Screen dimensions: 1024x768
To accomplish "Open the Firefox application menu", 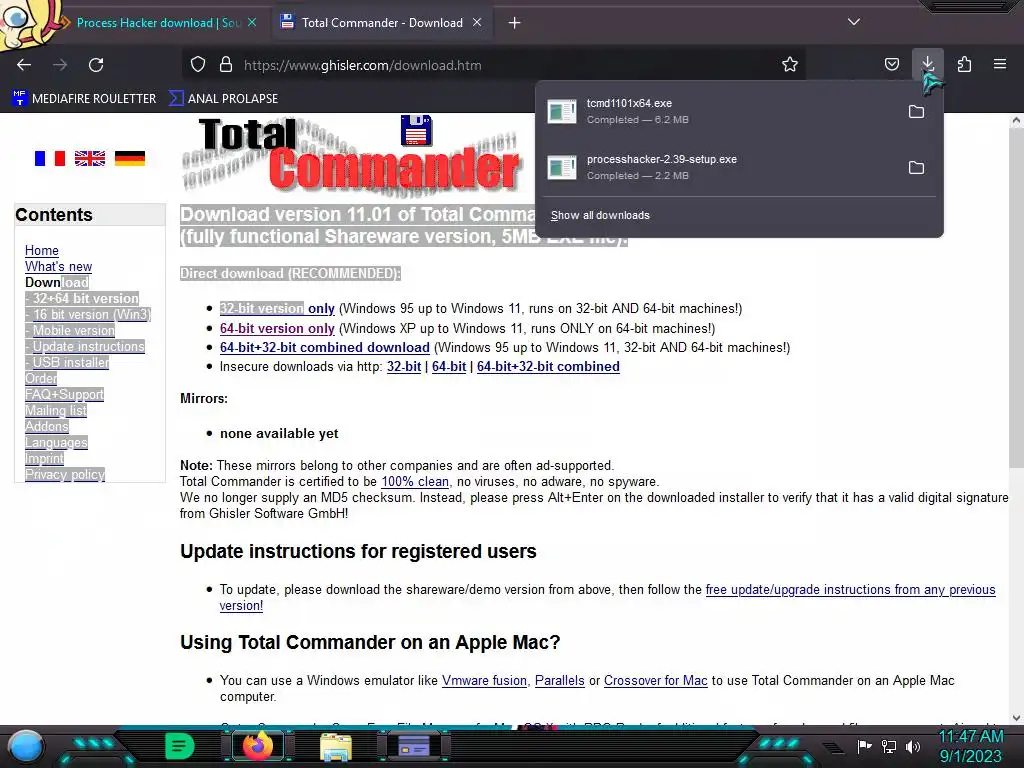I will [1000, 65].
